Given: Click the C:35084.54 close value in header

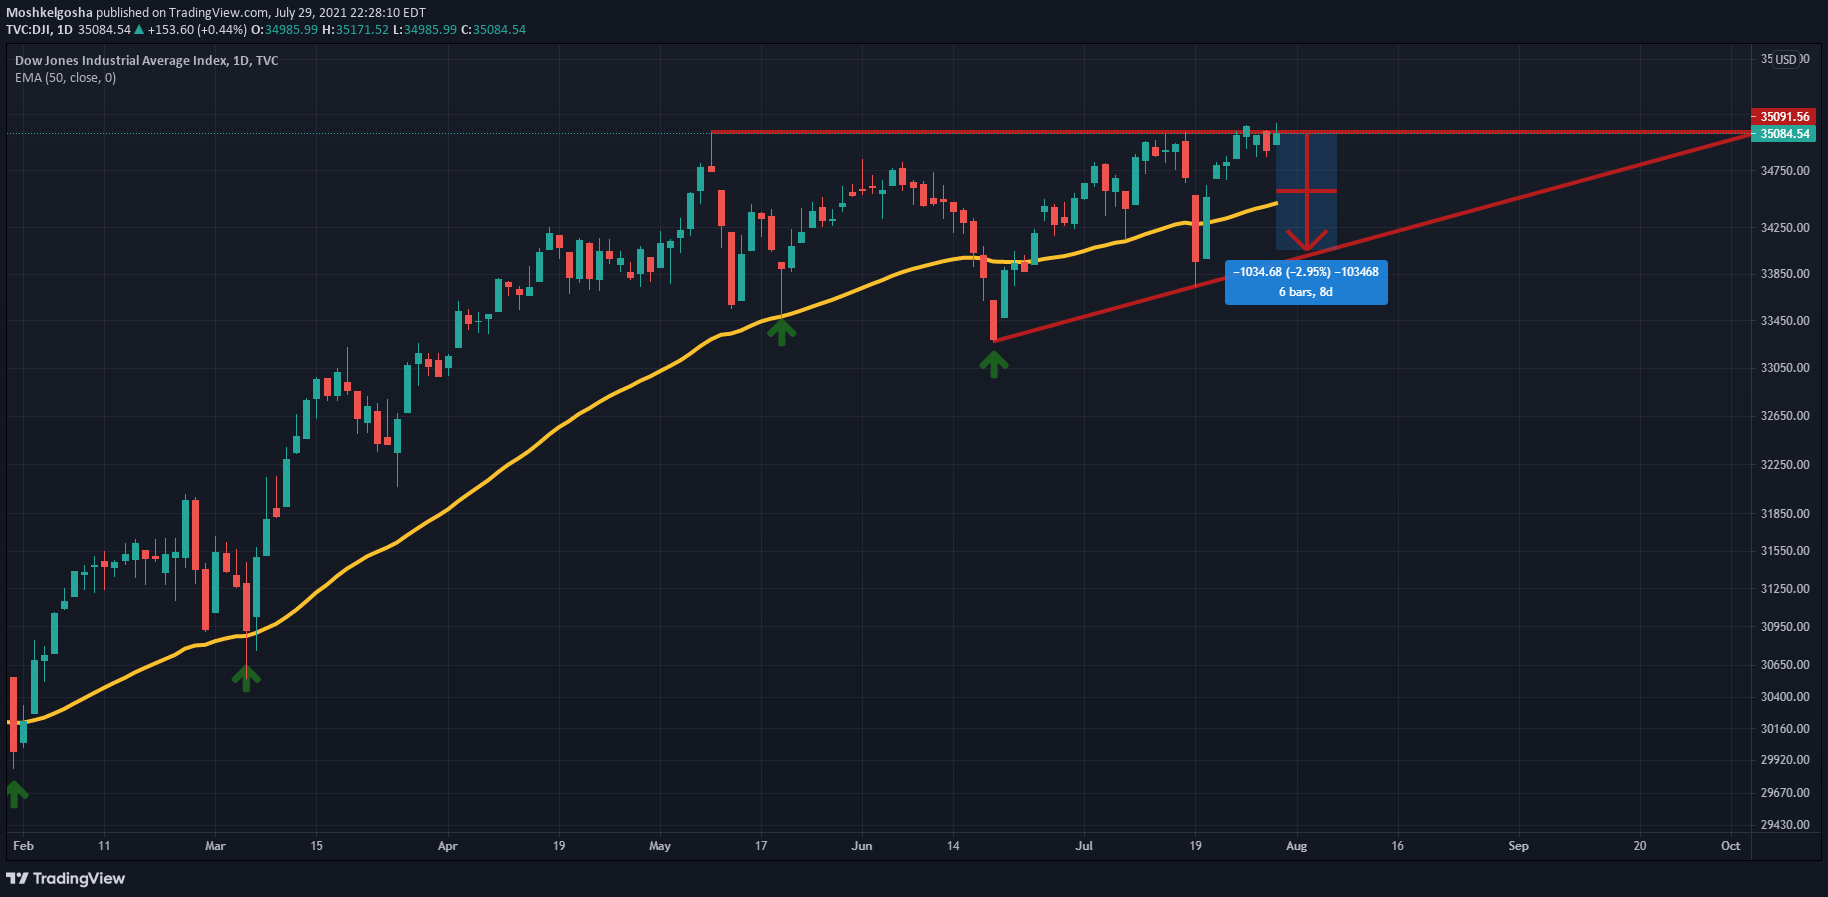Looking at the screenshot, I should (x=493, y=30).
